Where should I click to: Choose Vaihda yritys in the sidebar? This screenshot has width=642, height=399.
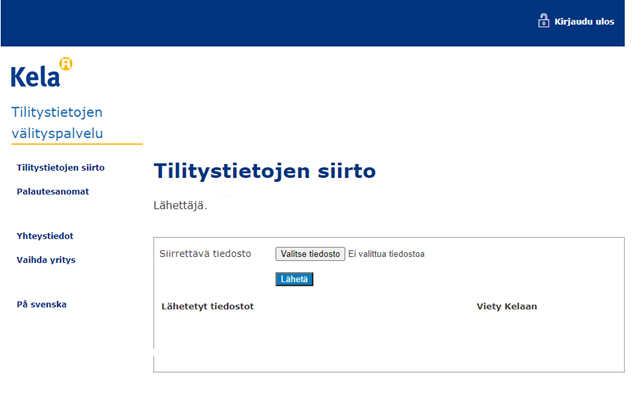pyautogui.click(x=46, y=260)
